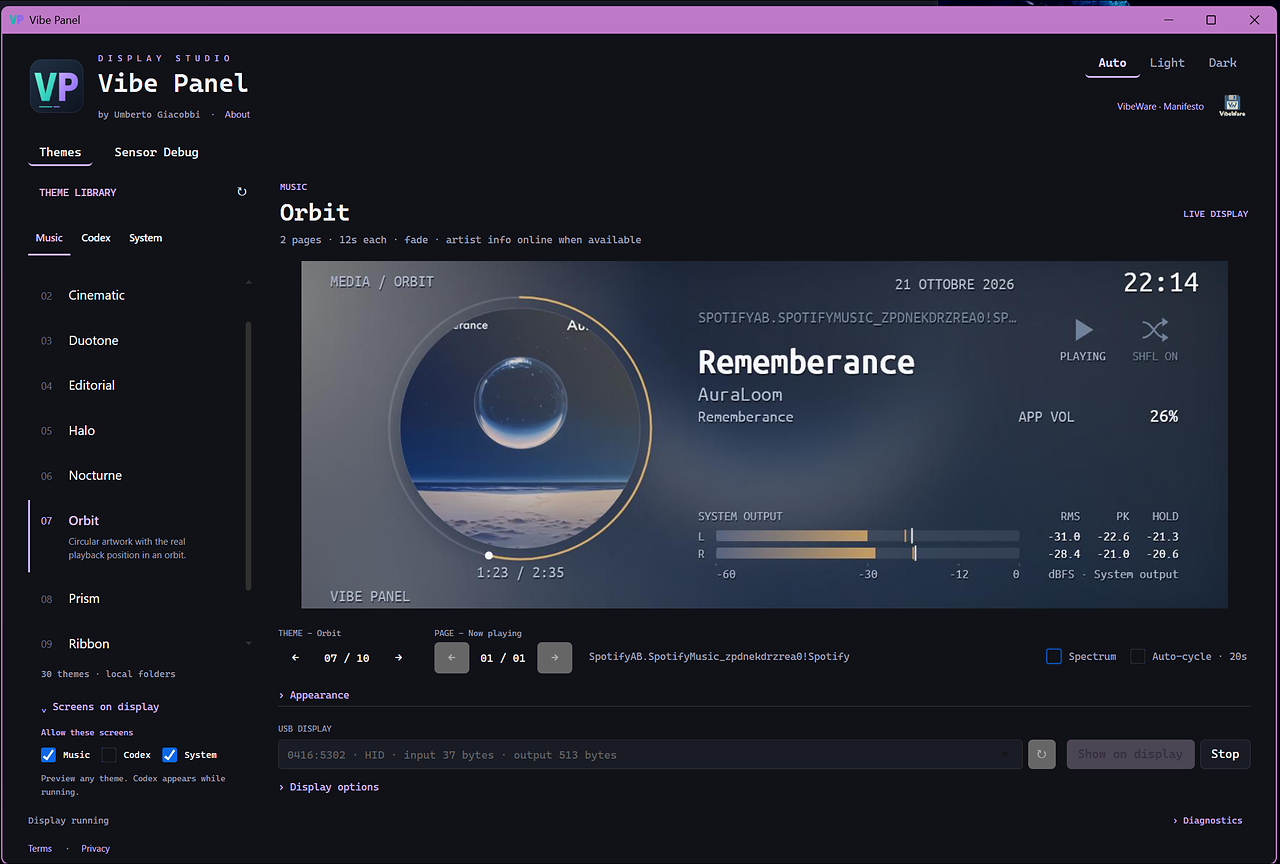The width and height of the screenshot is (1280, 864).
Task: Click the orbit playback position dot
Action: 489,555
